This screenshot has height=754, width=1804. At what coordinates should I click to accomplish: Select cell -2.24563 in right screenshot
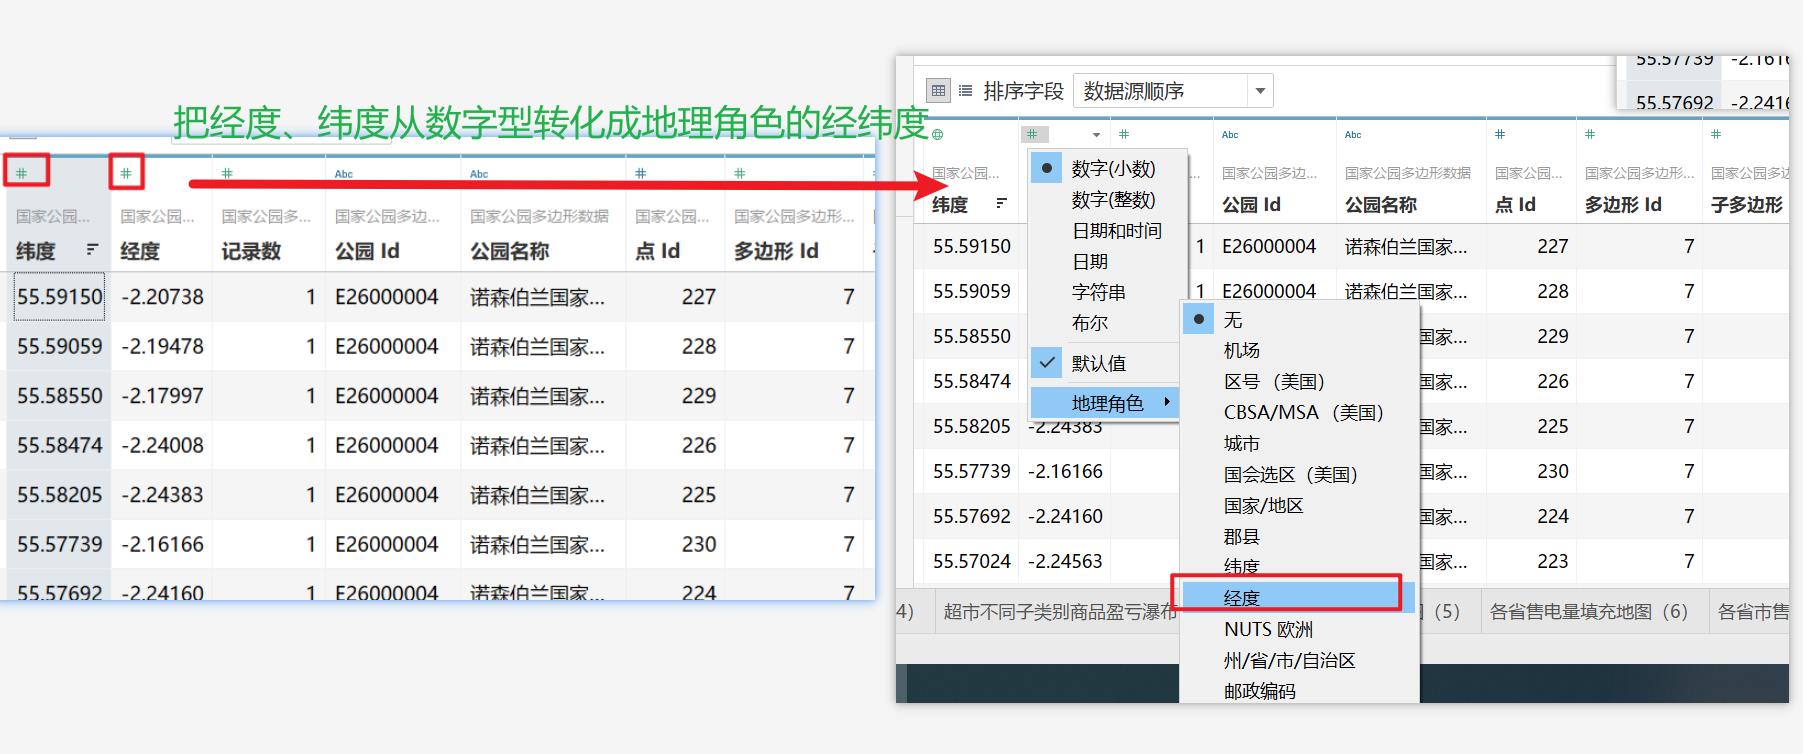[x=1065, y=561]
